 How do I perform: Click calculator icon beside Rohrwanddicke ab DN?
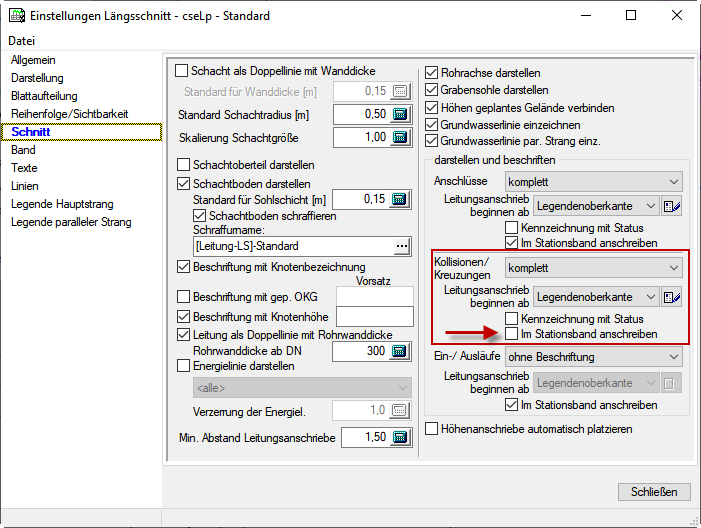(399, 351)
